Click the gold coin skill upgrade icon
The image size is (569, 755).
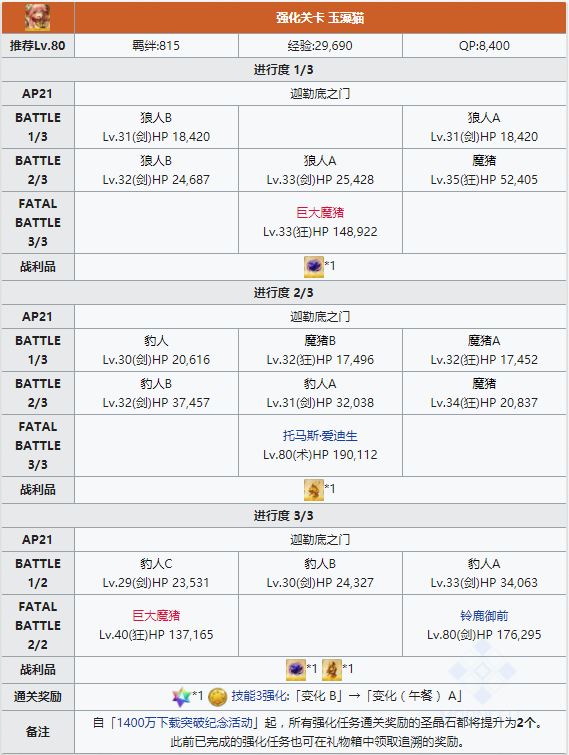[217, 697]
